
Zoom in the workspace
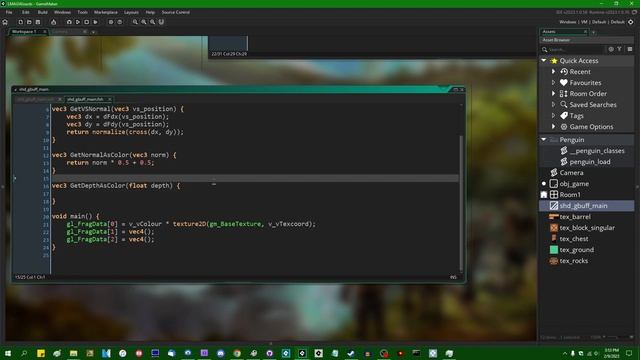pos(153,22)
